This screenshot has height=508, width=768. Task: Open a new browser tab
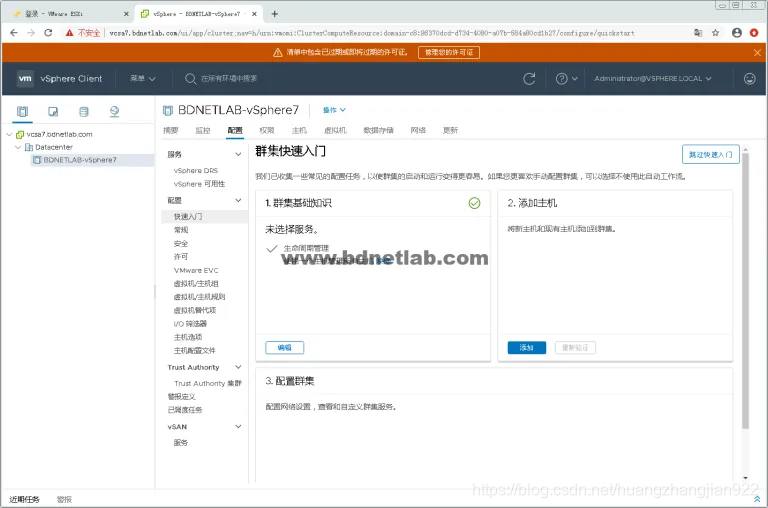(275, 14)
